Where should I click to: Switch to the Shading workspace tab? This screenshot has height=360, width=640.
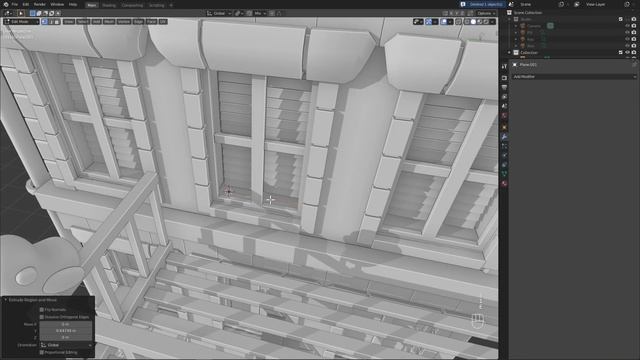(x=109, y=5)
